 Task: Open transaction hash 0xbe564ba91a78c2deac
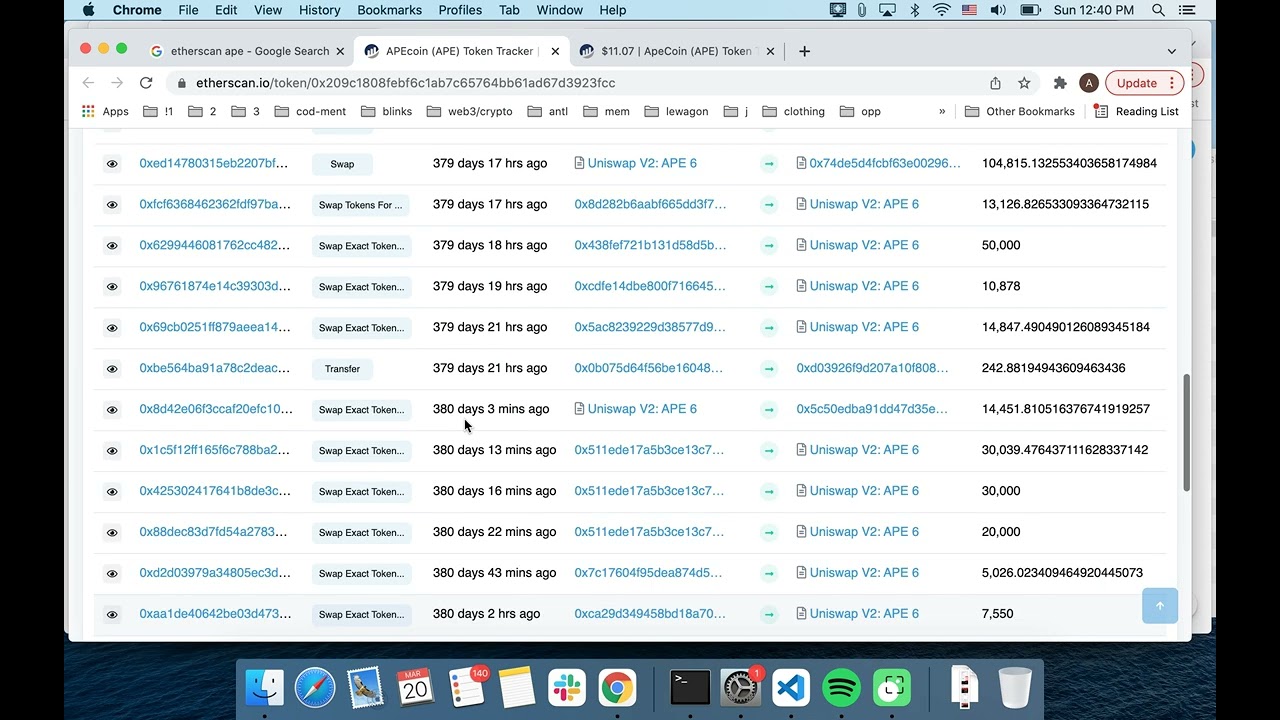(215, 368)
